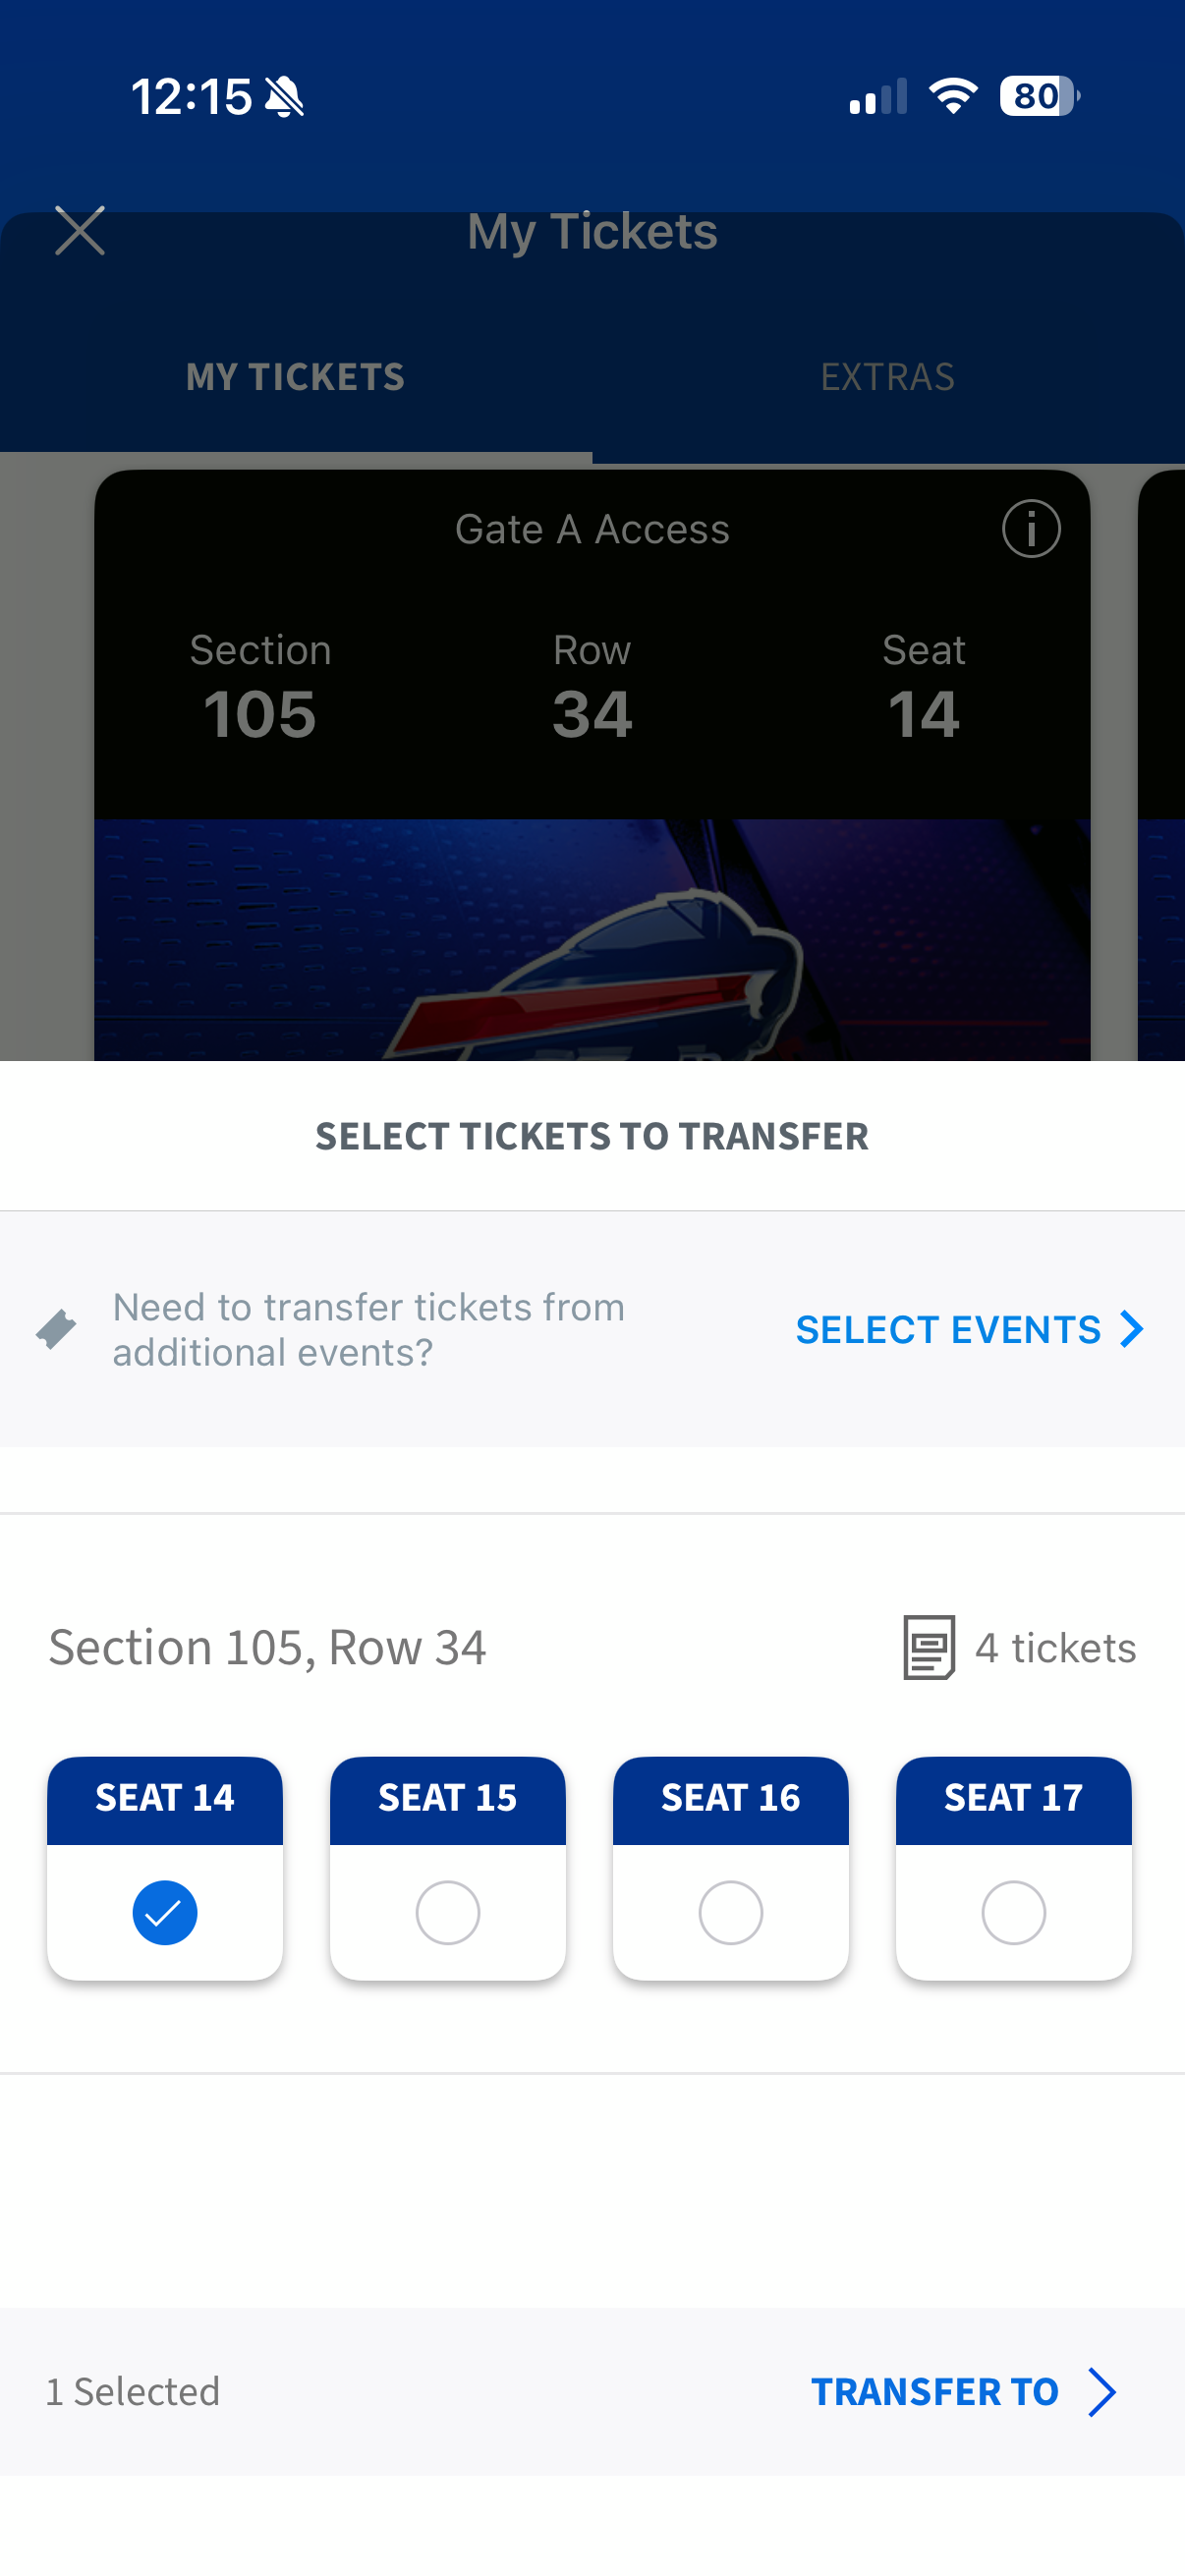Tap the Section 105 ticket card
The width and height of the screenshot is (1185, 2576).
click(592, 765)
